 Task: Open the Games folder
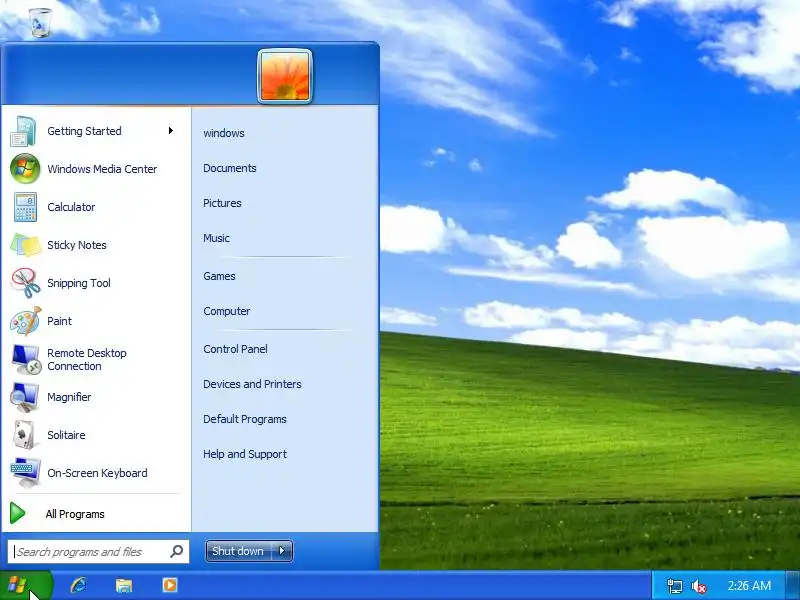pos(219,276)
